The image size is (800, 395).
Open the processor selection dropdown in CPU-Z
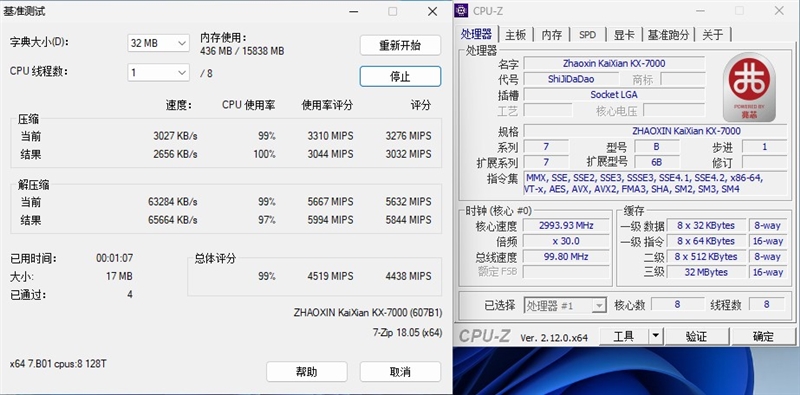coord(565,306)
